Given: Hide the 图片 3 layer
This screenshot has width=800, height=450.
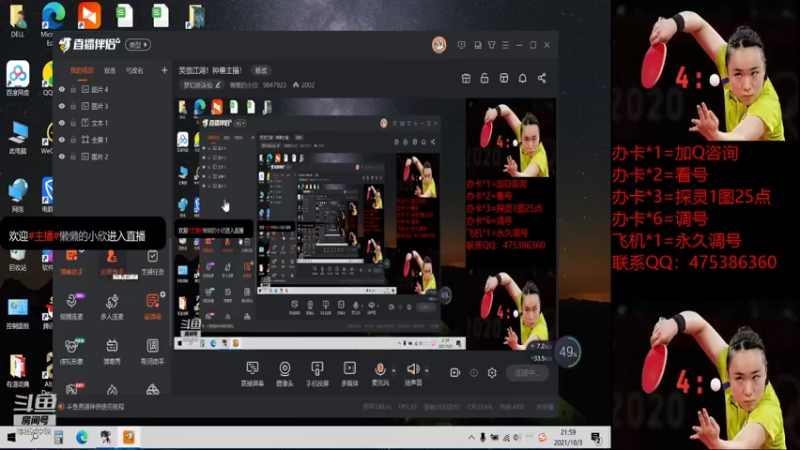Looking at the screenshot, I should [x=62, y=106].
